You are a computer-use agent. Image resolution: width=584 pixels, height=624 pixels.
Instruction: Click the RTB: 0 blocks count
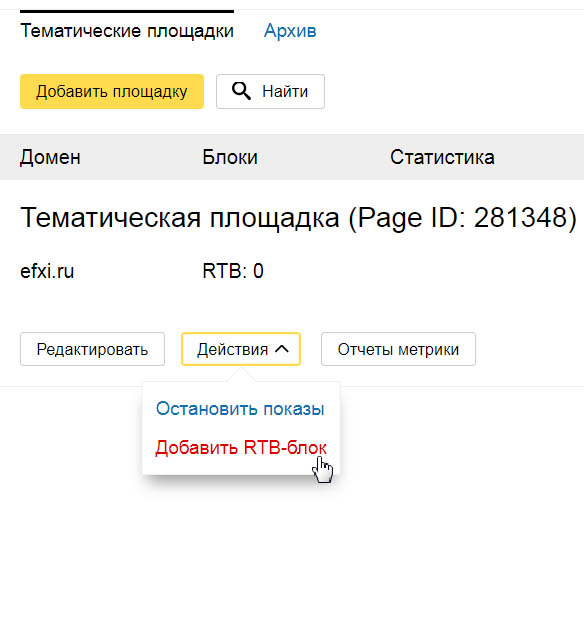point(233,271)
